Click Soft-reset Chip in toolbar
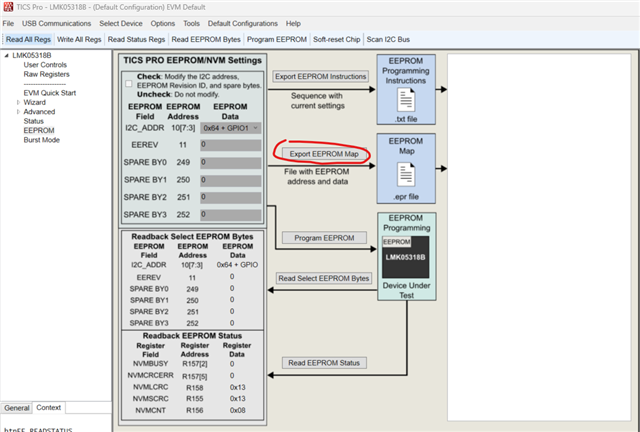Image resolution: width=640 pixels, height=432 pixels. 337,39
